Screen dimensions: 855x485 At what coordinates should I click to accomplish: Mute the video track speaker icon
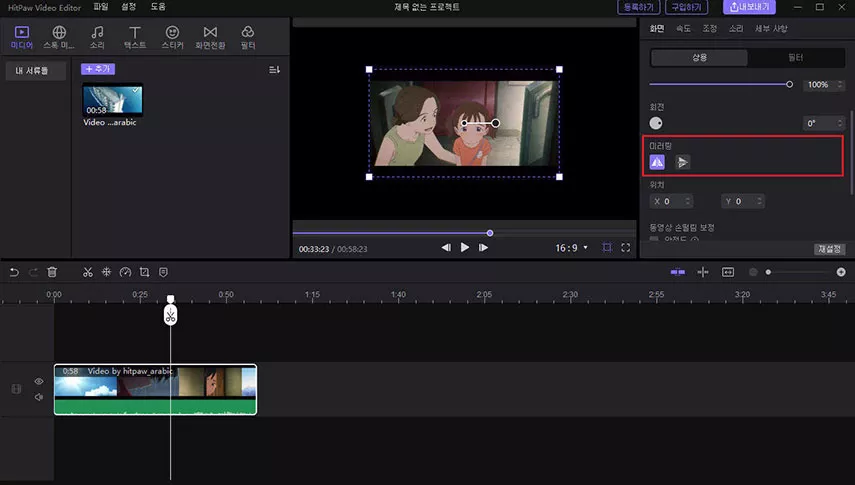pos(39,397)
